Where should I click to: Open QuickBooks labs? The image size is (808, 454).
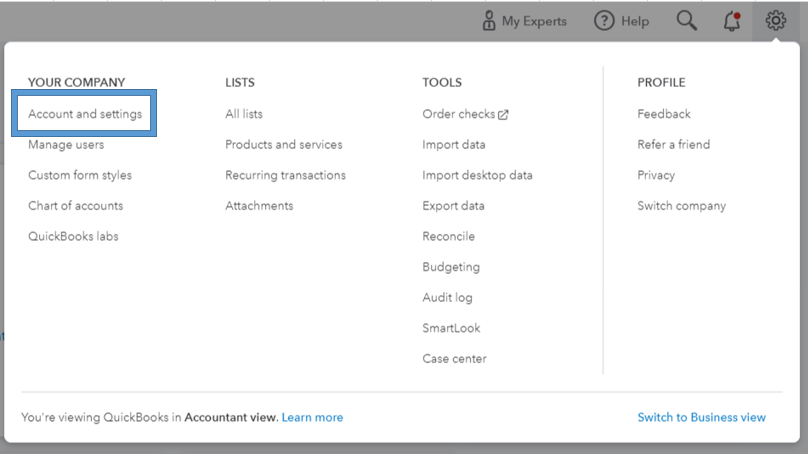(73, 237)
